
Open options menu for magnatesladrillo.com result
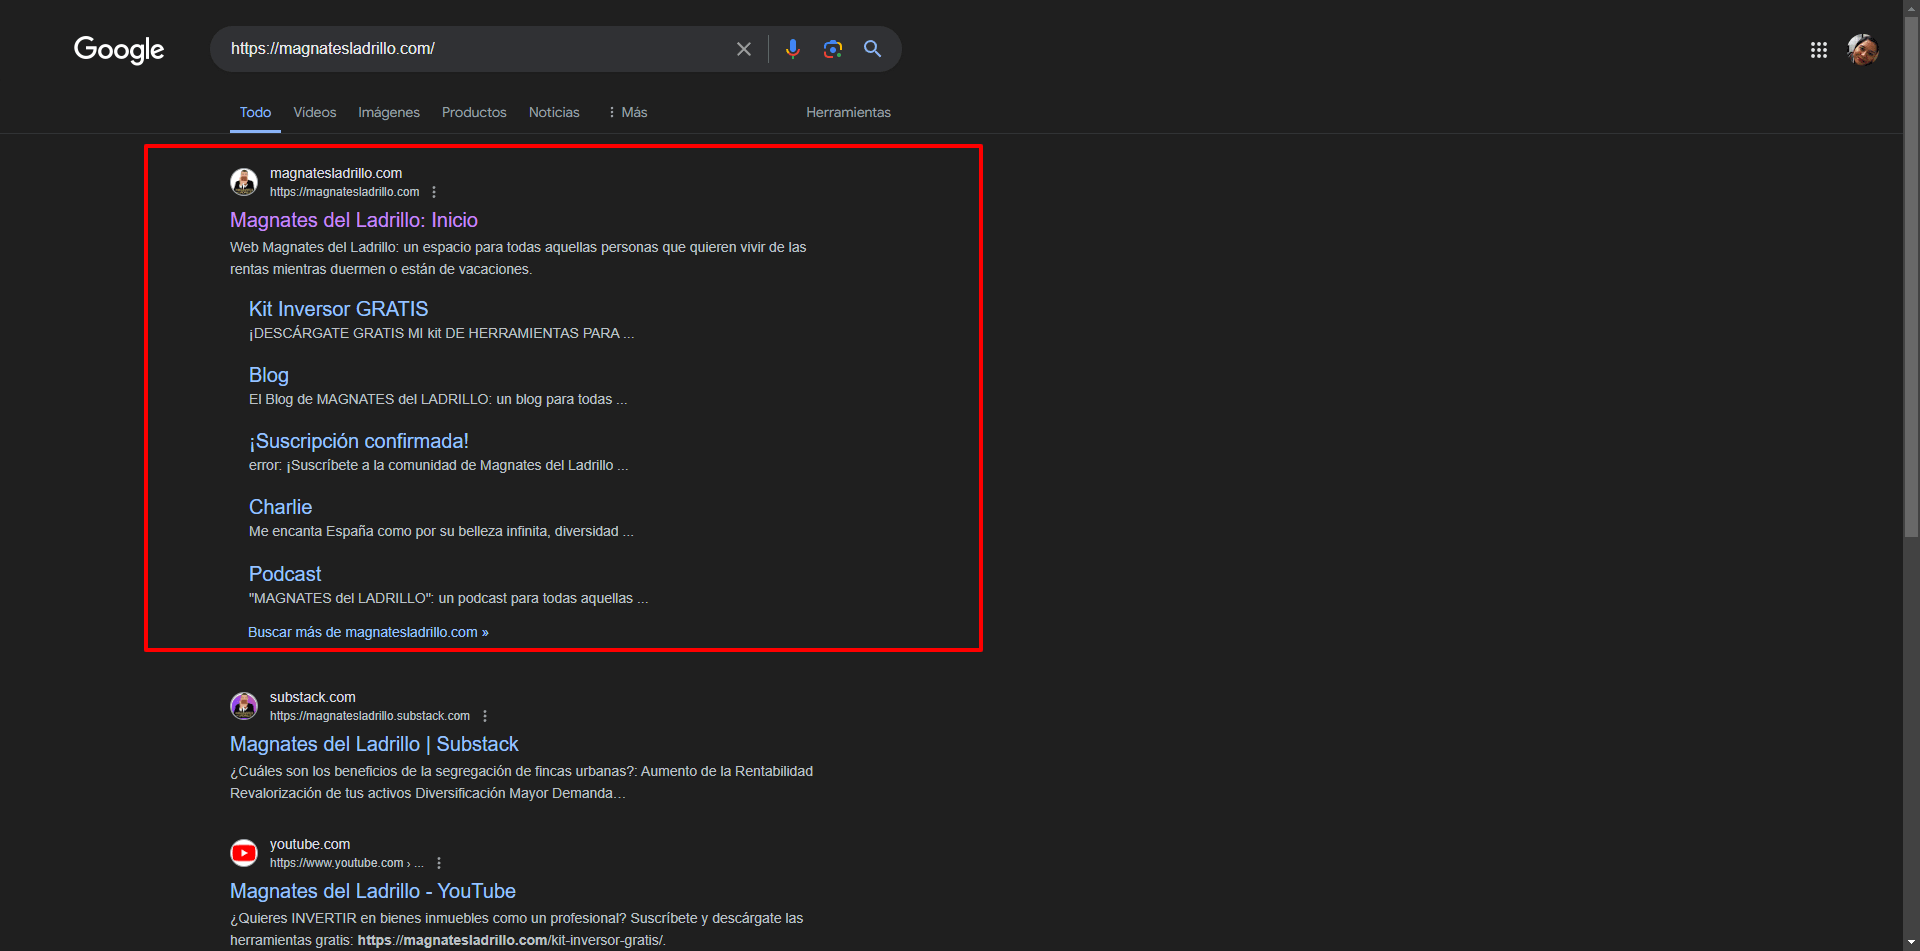tap(434, 192)
